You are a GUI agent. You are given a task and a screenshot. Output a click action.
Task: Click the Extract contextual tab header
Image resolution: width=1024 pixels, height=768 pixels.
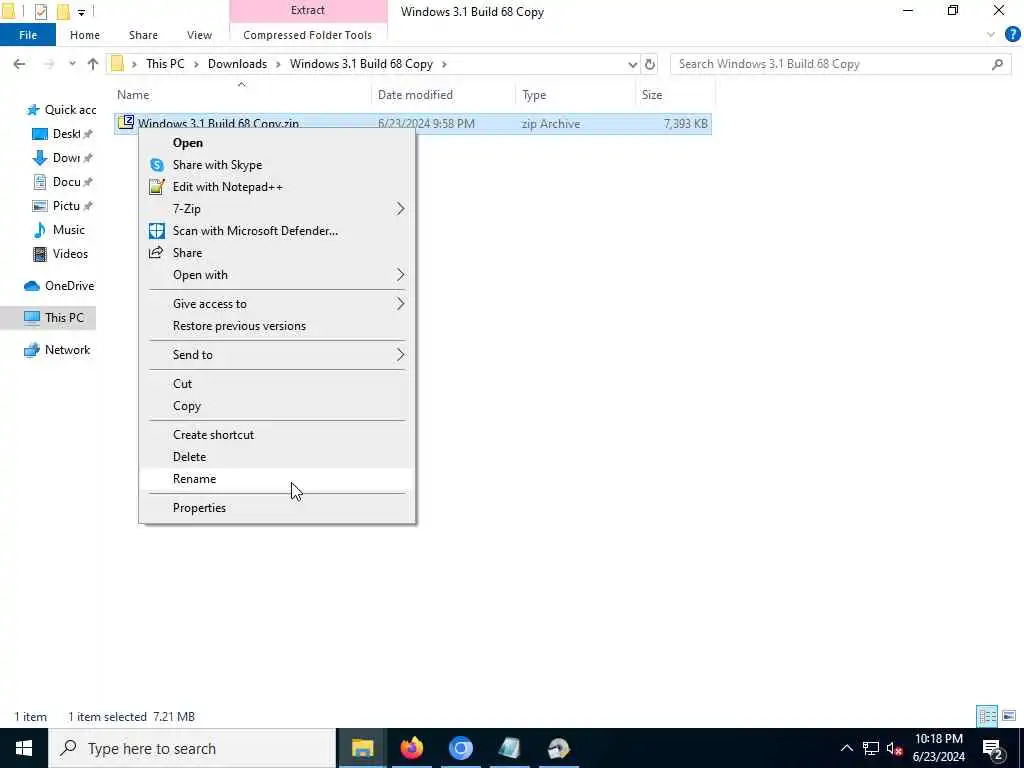click(308, 10)
